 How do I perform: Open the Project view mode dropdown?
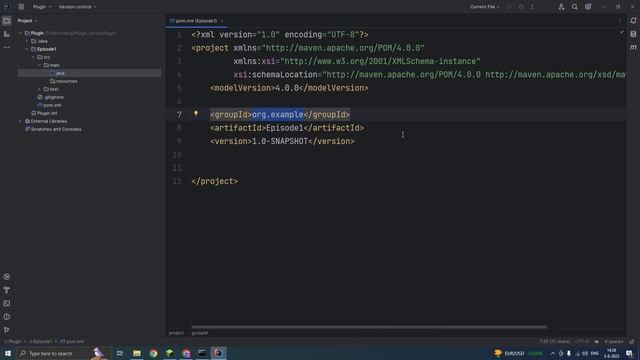(x=27, y=21)
